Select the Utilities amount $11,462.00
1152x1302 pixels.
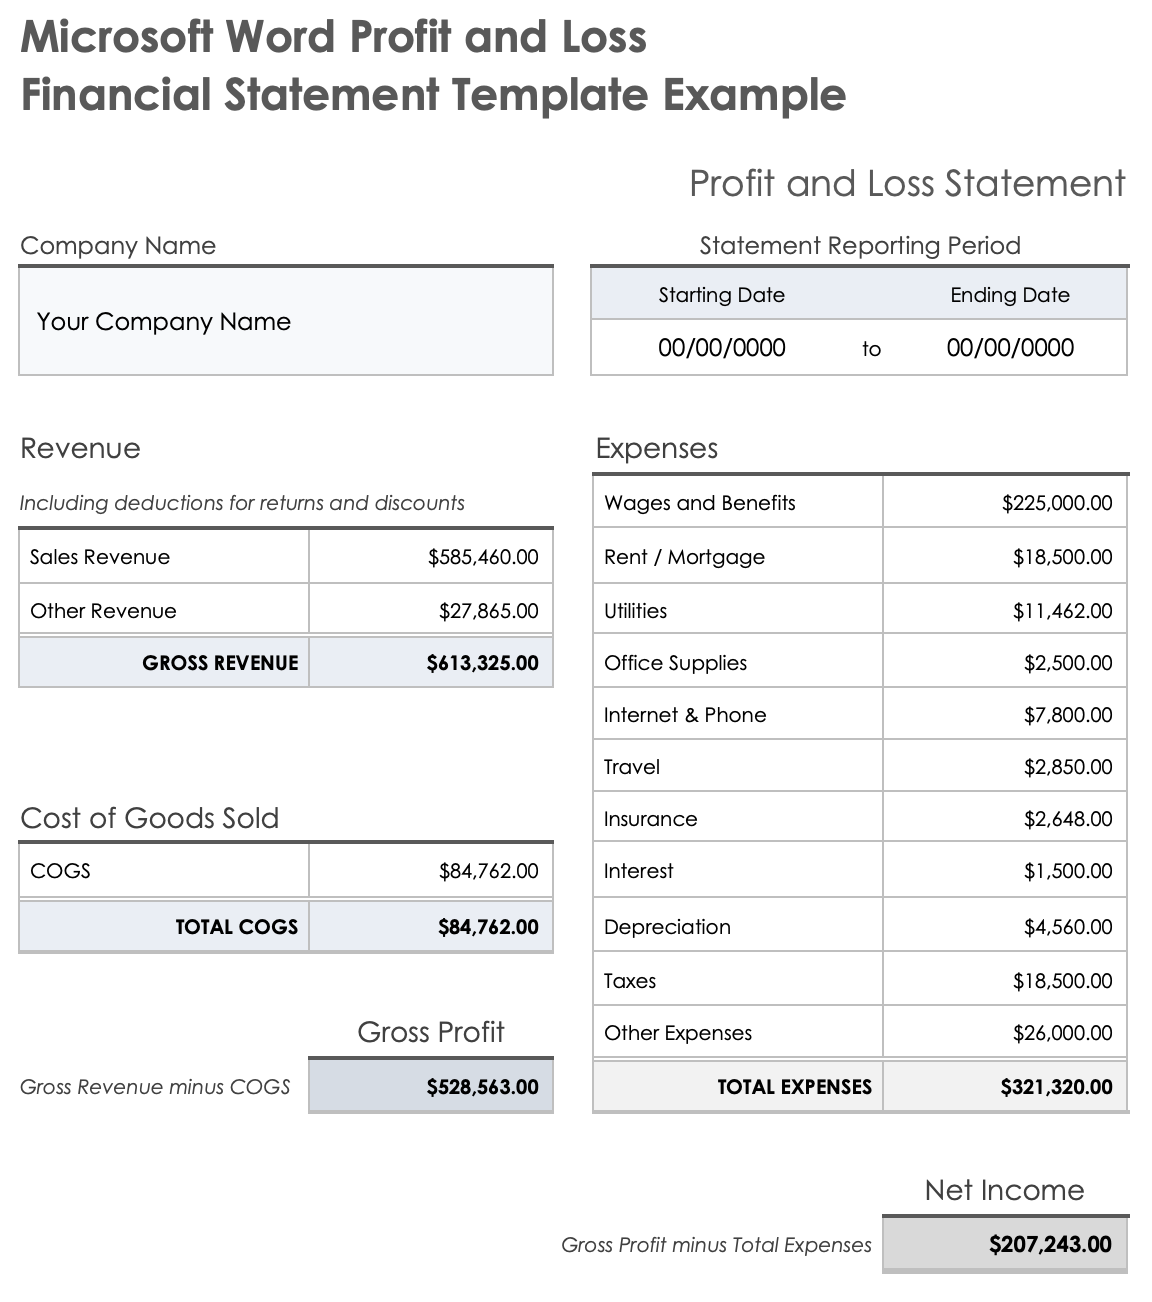coord(1062,611)
